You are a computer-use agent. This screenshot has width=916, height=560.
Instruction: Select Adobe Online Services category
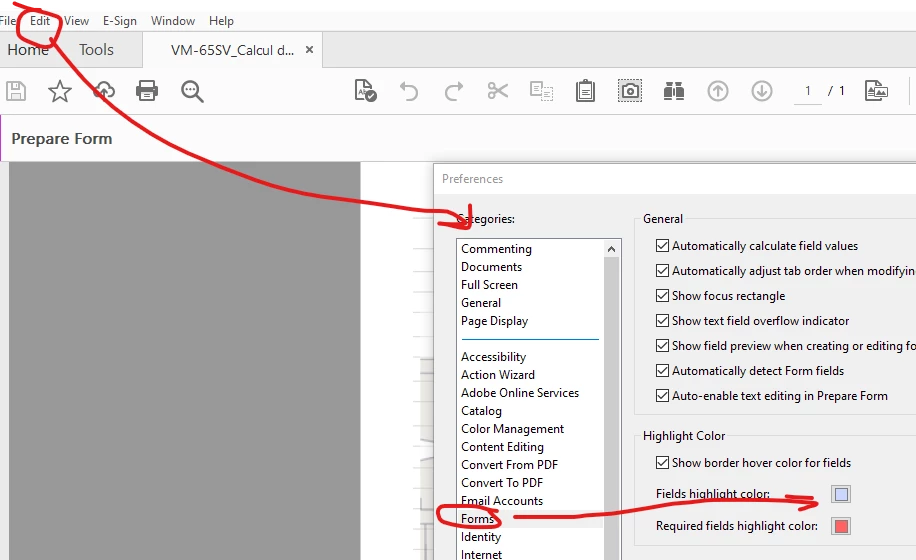point(520,393)
